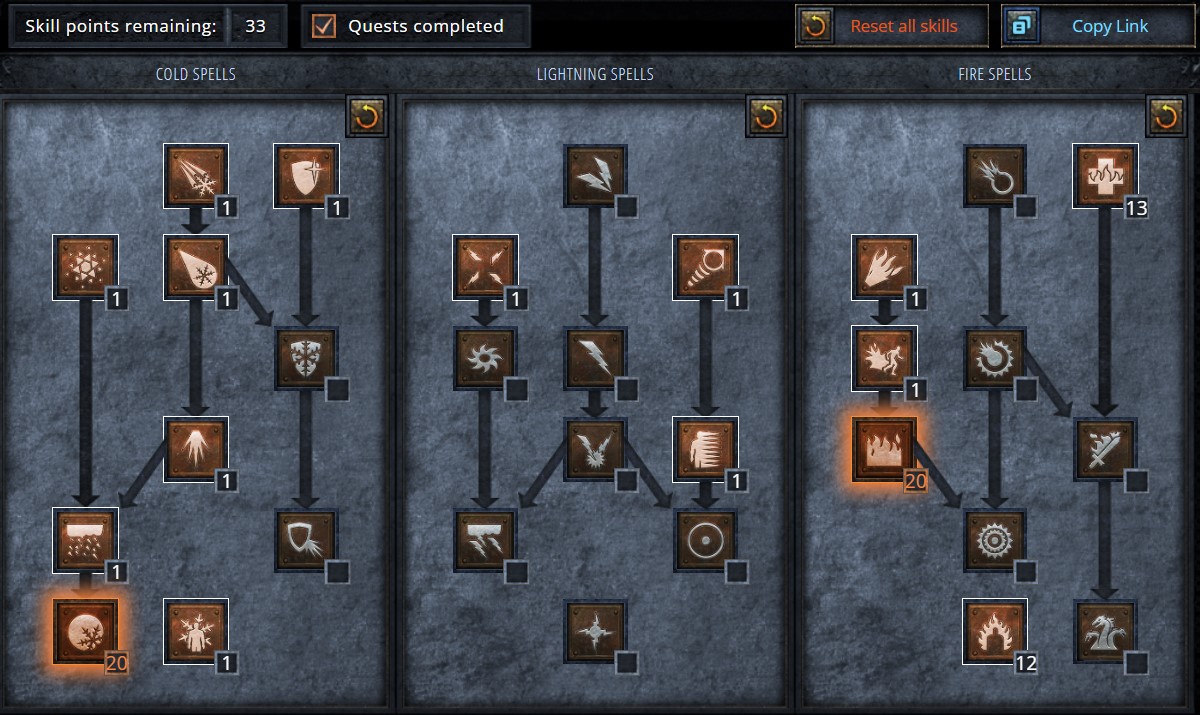
Task: Click the skill points remaining value
Action: [255, 26]
